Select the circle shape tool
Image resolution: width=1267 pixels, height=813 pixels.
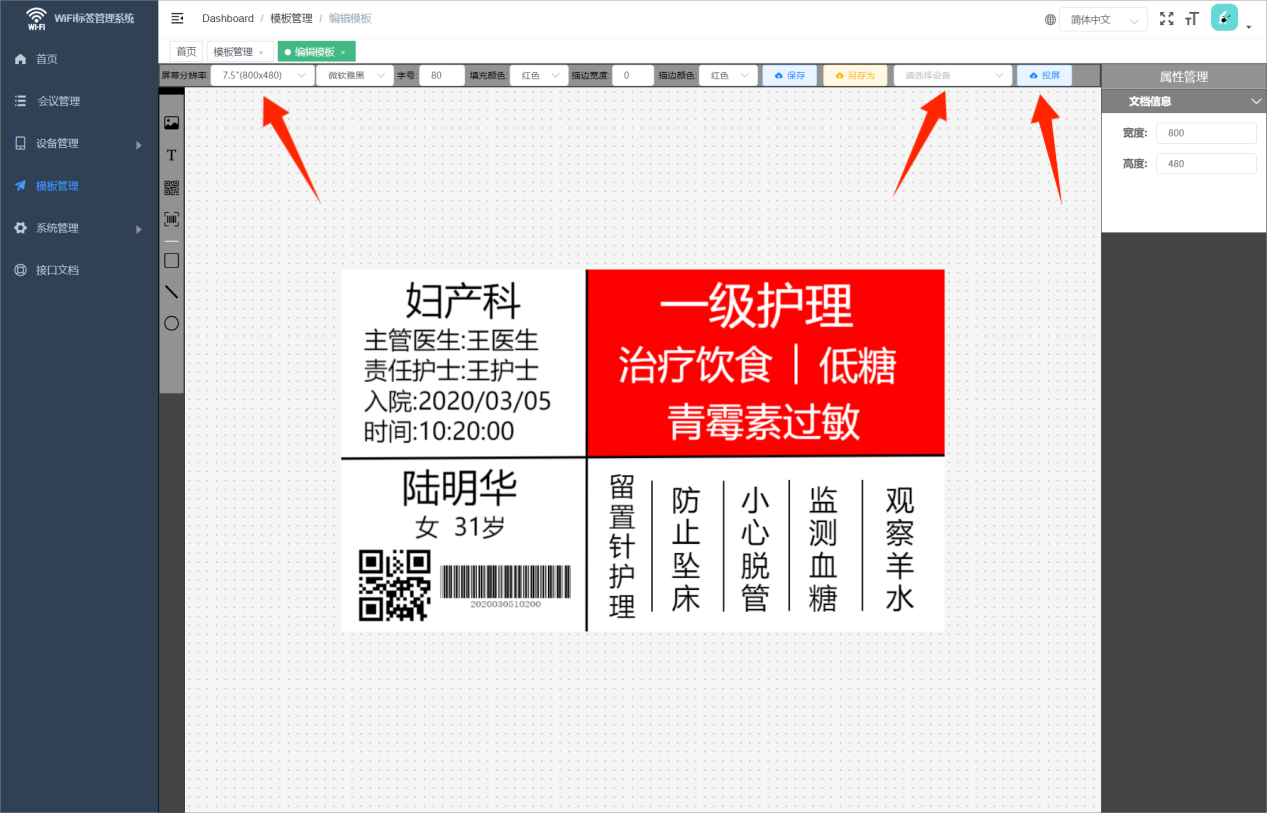click(171, 323)
